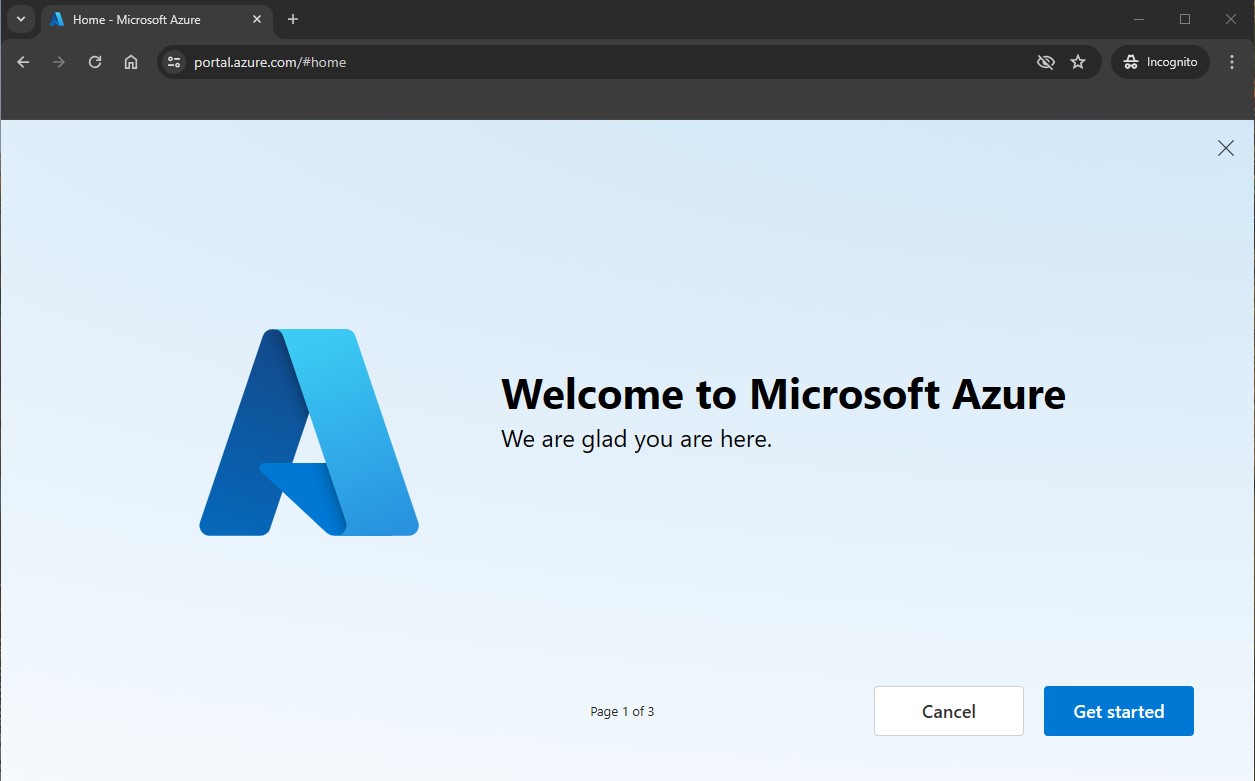Open a new browser tab
1255x781 pixels.
point(293,19)
